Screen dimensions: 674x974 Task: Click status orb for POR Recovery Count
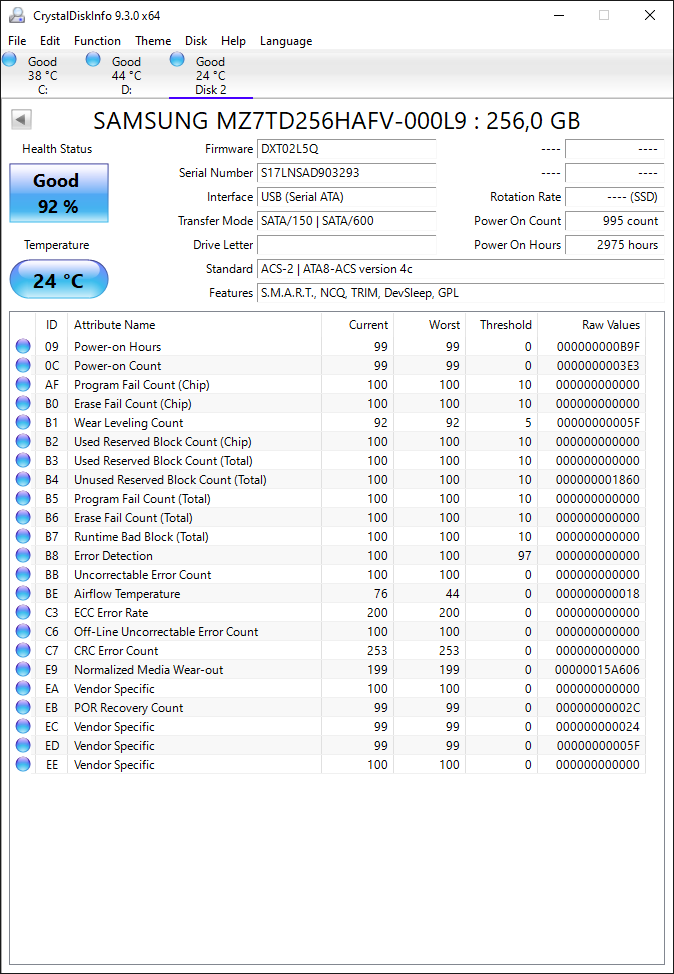point(23,708)
